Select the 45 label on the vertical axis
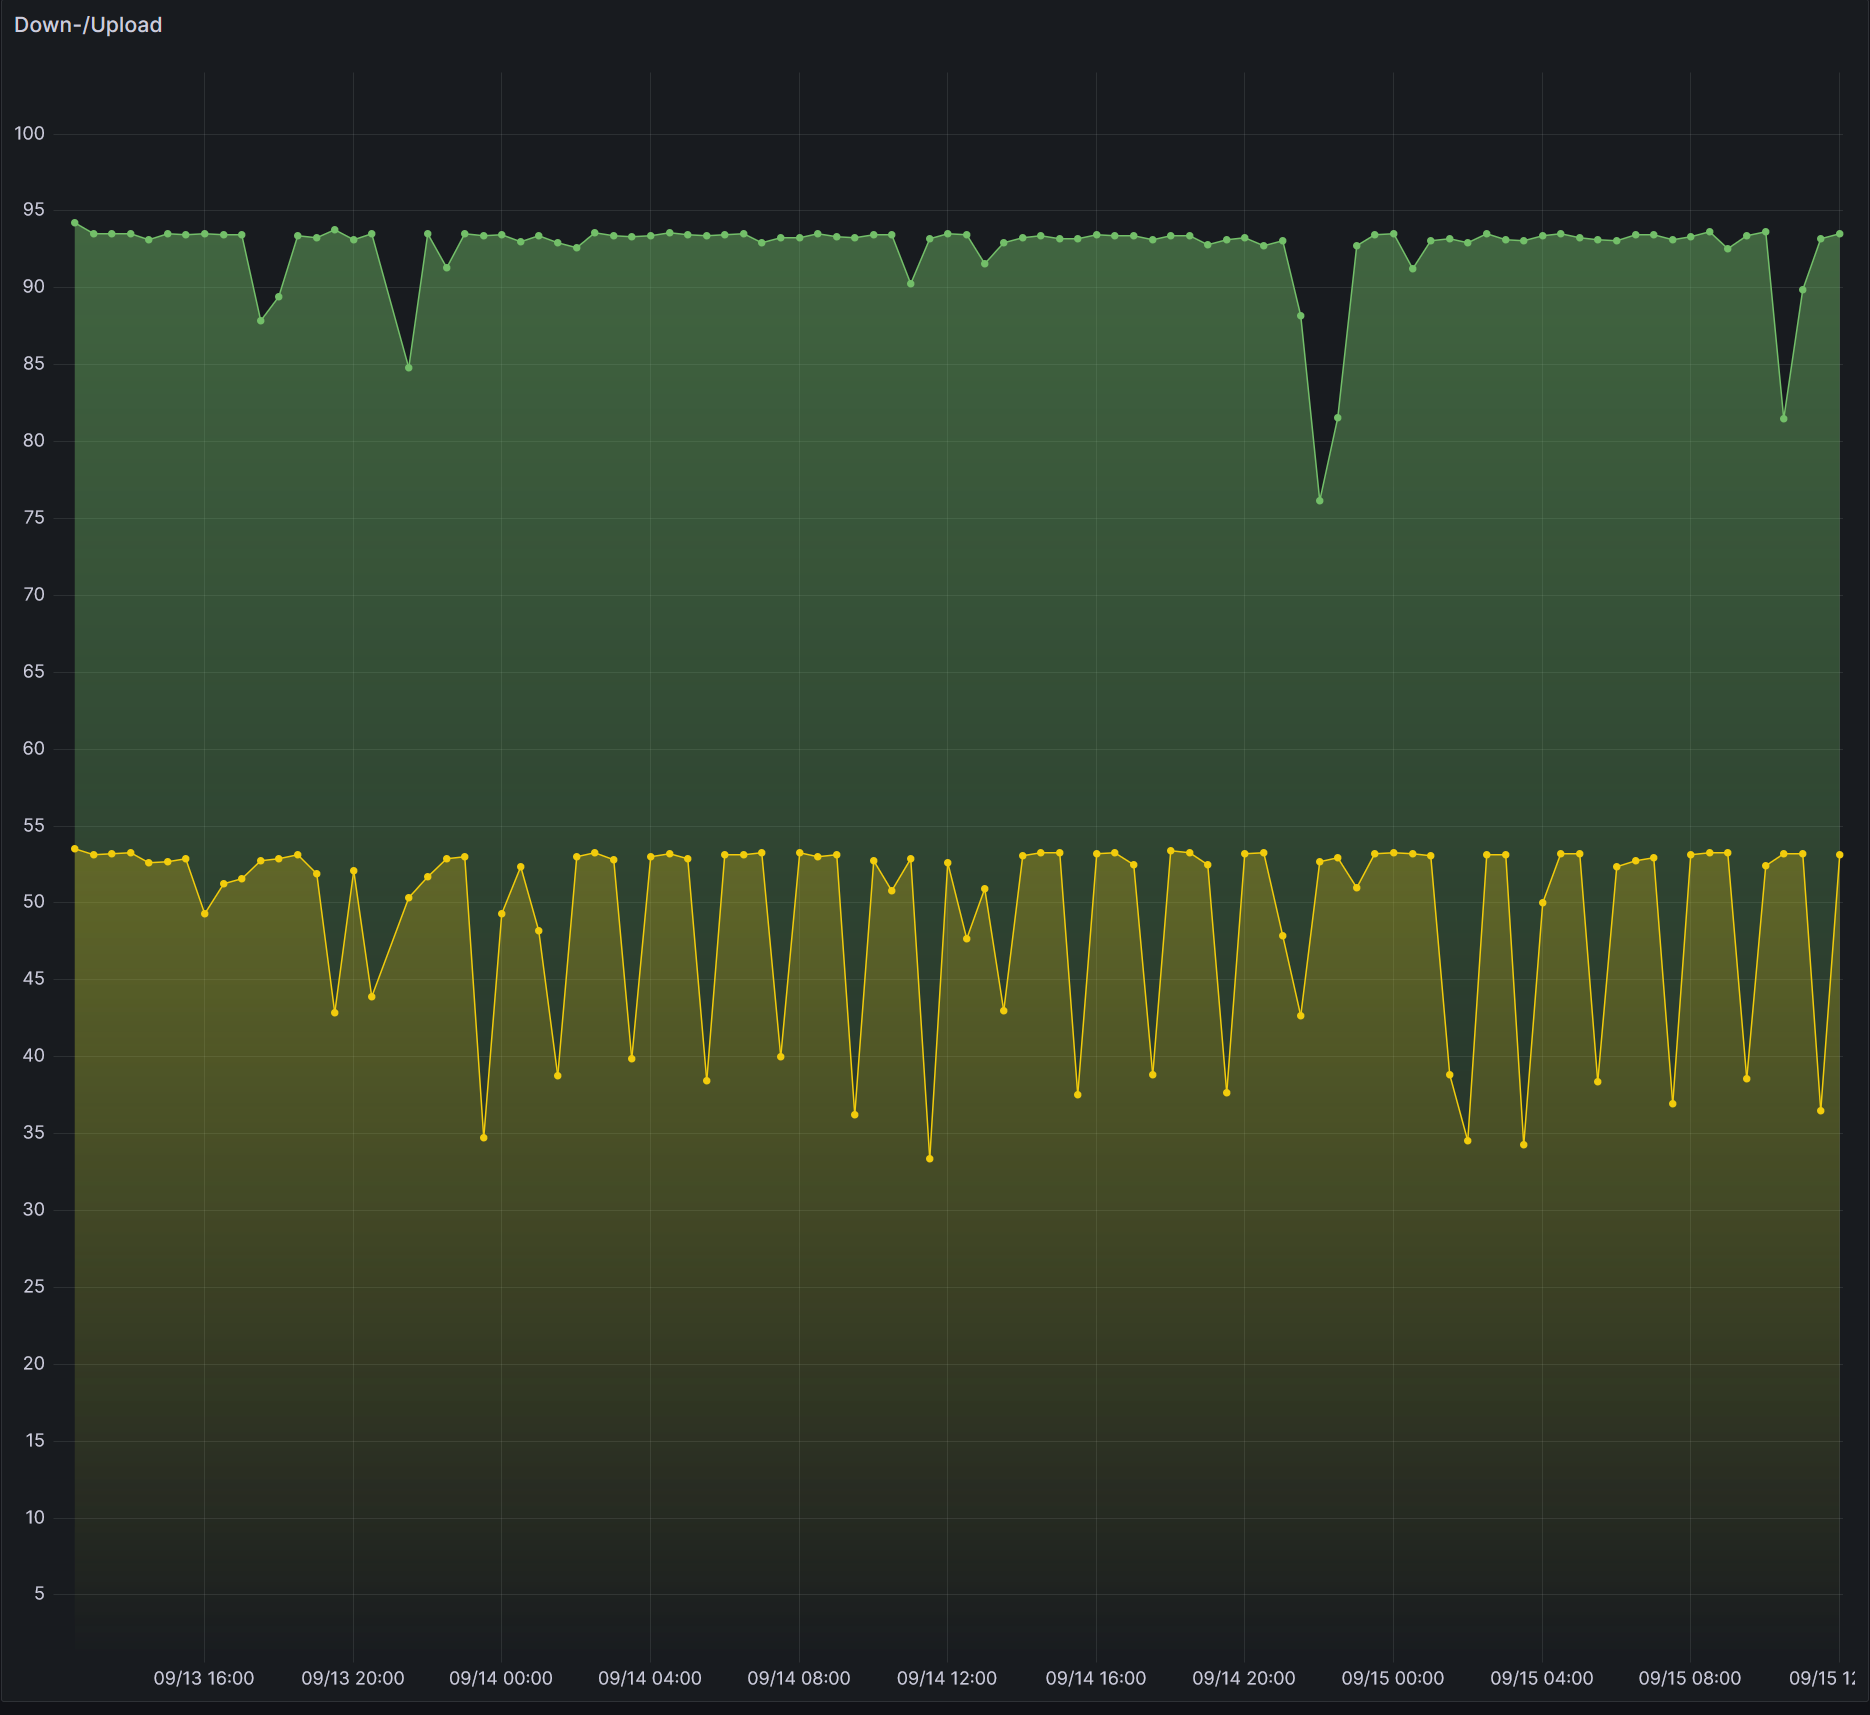Viewport: 1870px width, 1715px height. (34, 979)
